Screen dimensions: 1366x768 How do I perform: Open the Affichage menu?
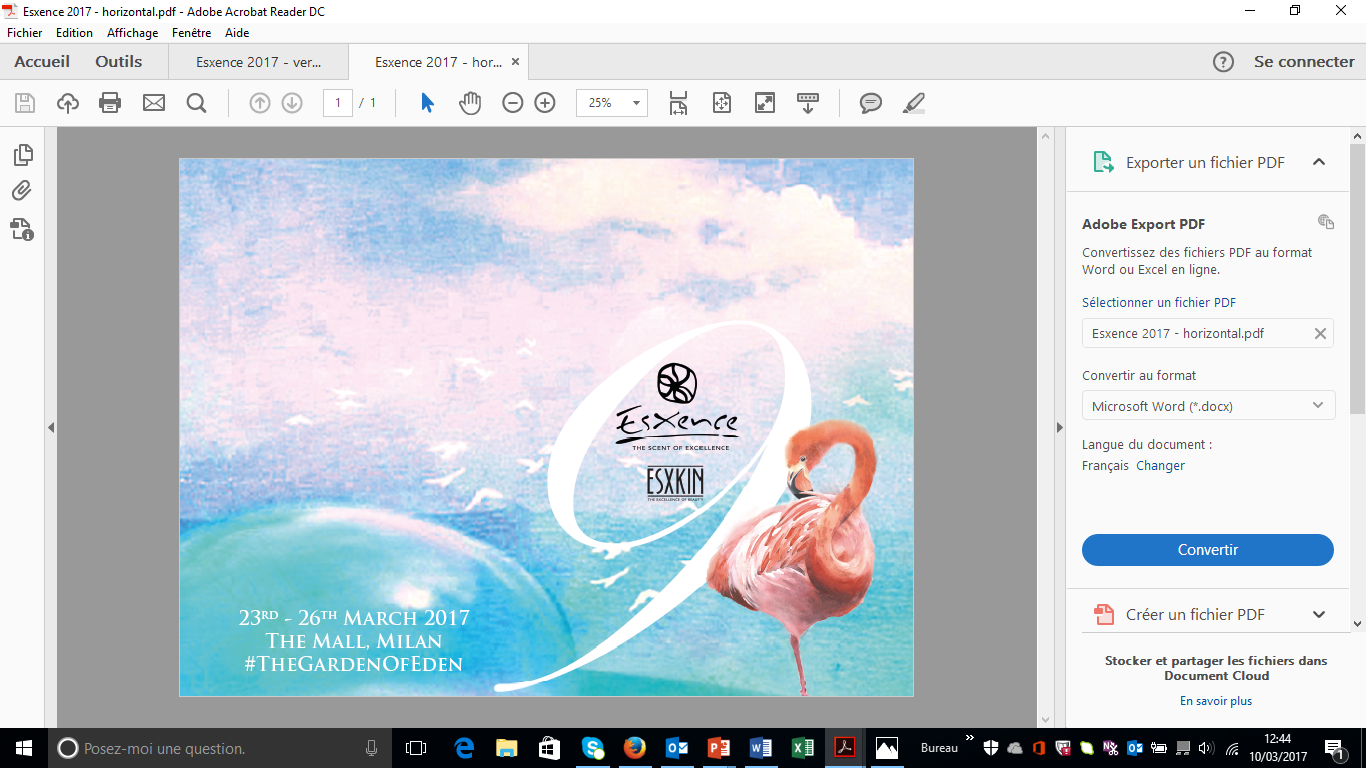(x=132, y=33)
